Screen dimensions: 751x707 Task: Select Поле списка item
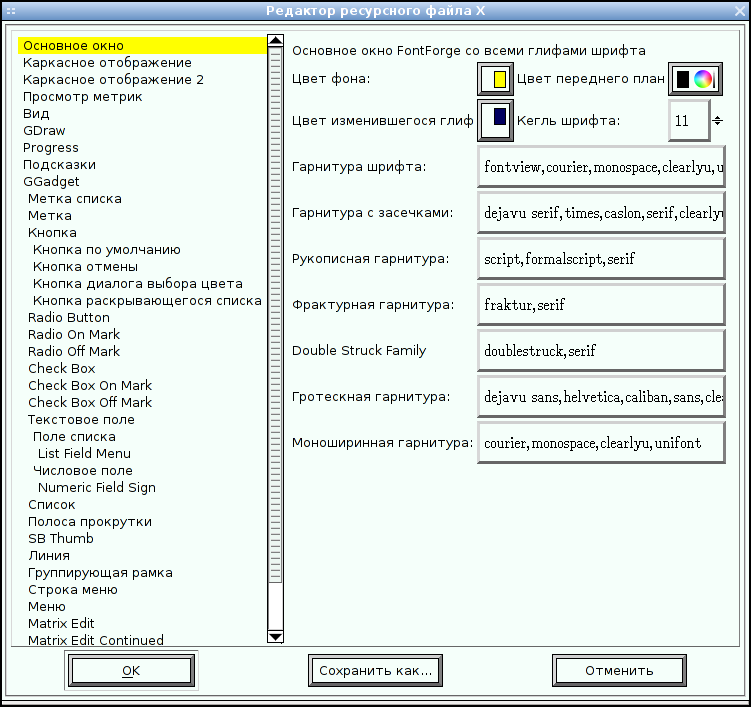tap(74, 437)
